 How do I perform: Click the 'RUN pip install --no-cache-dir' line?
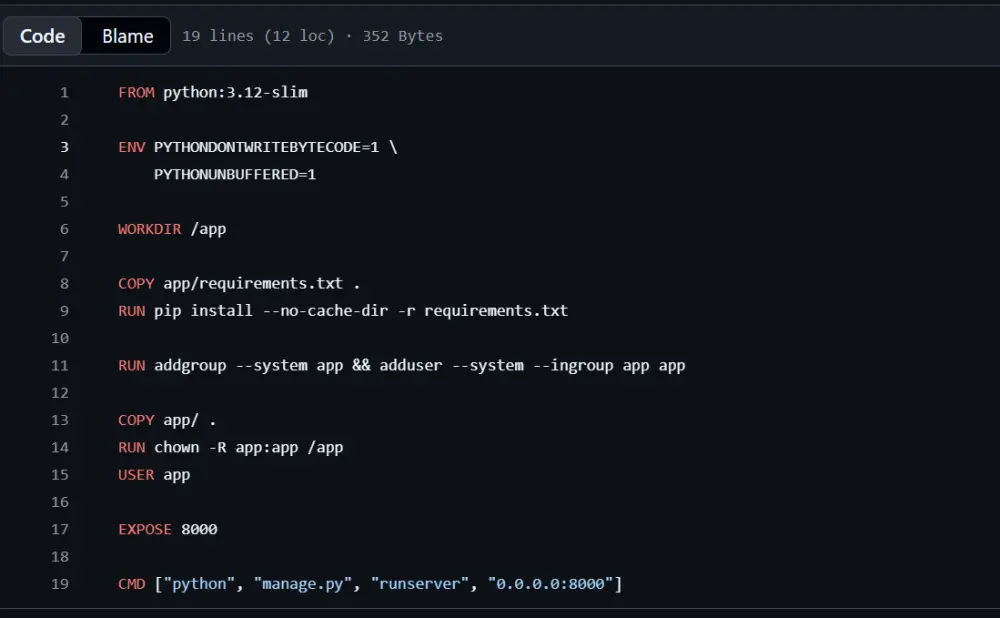click(x=343, y=311)
